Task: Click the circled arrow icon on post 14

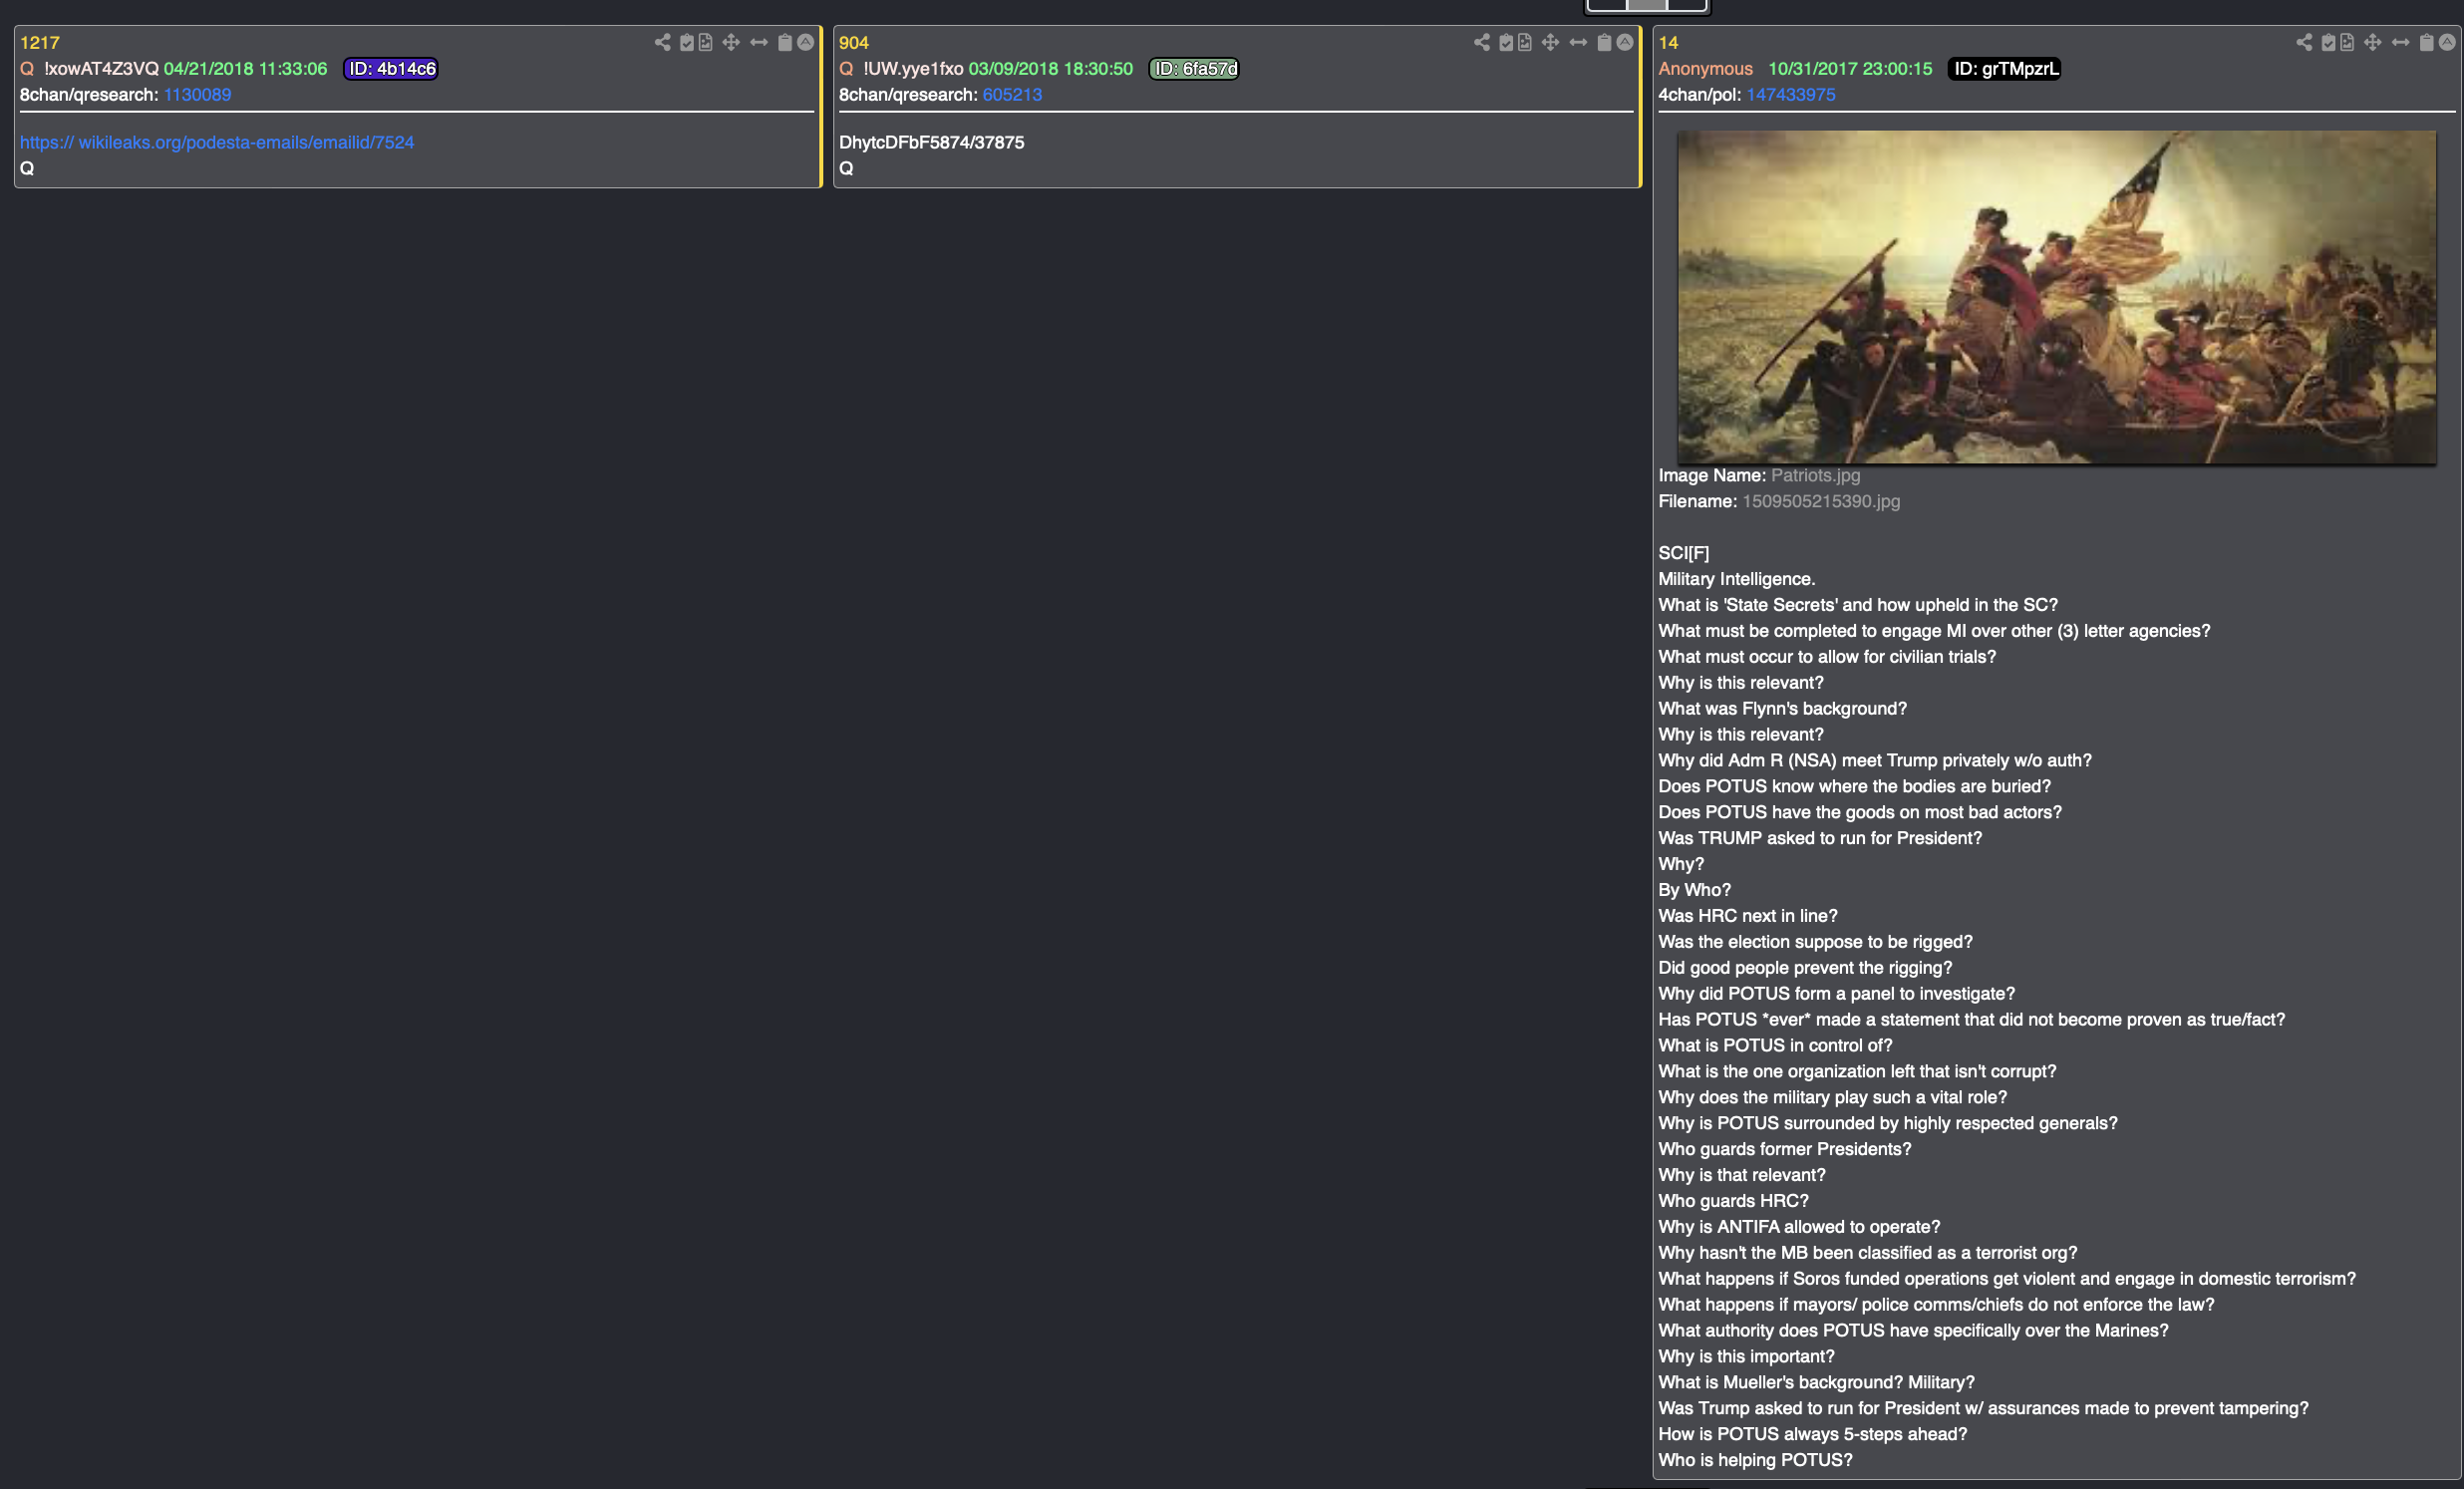Action: tap(2447, 42)
